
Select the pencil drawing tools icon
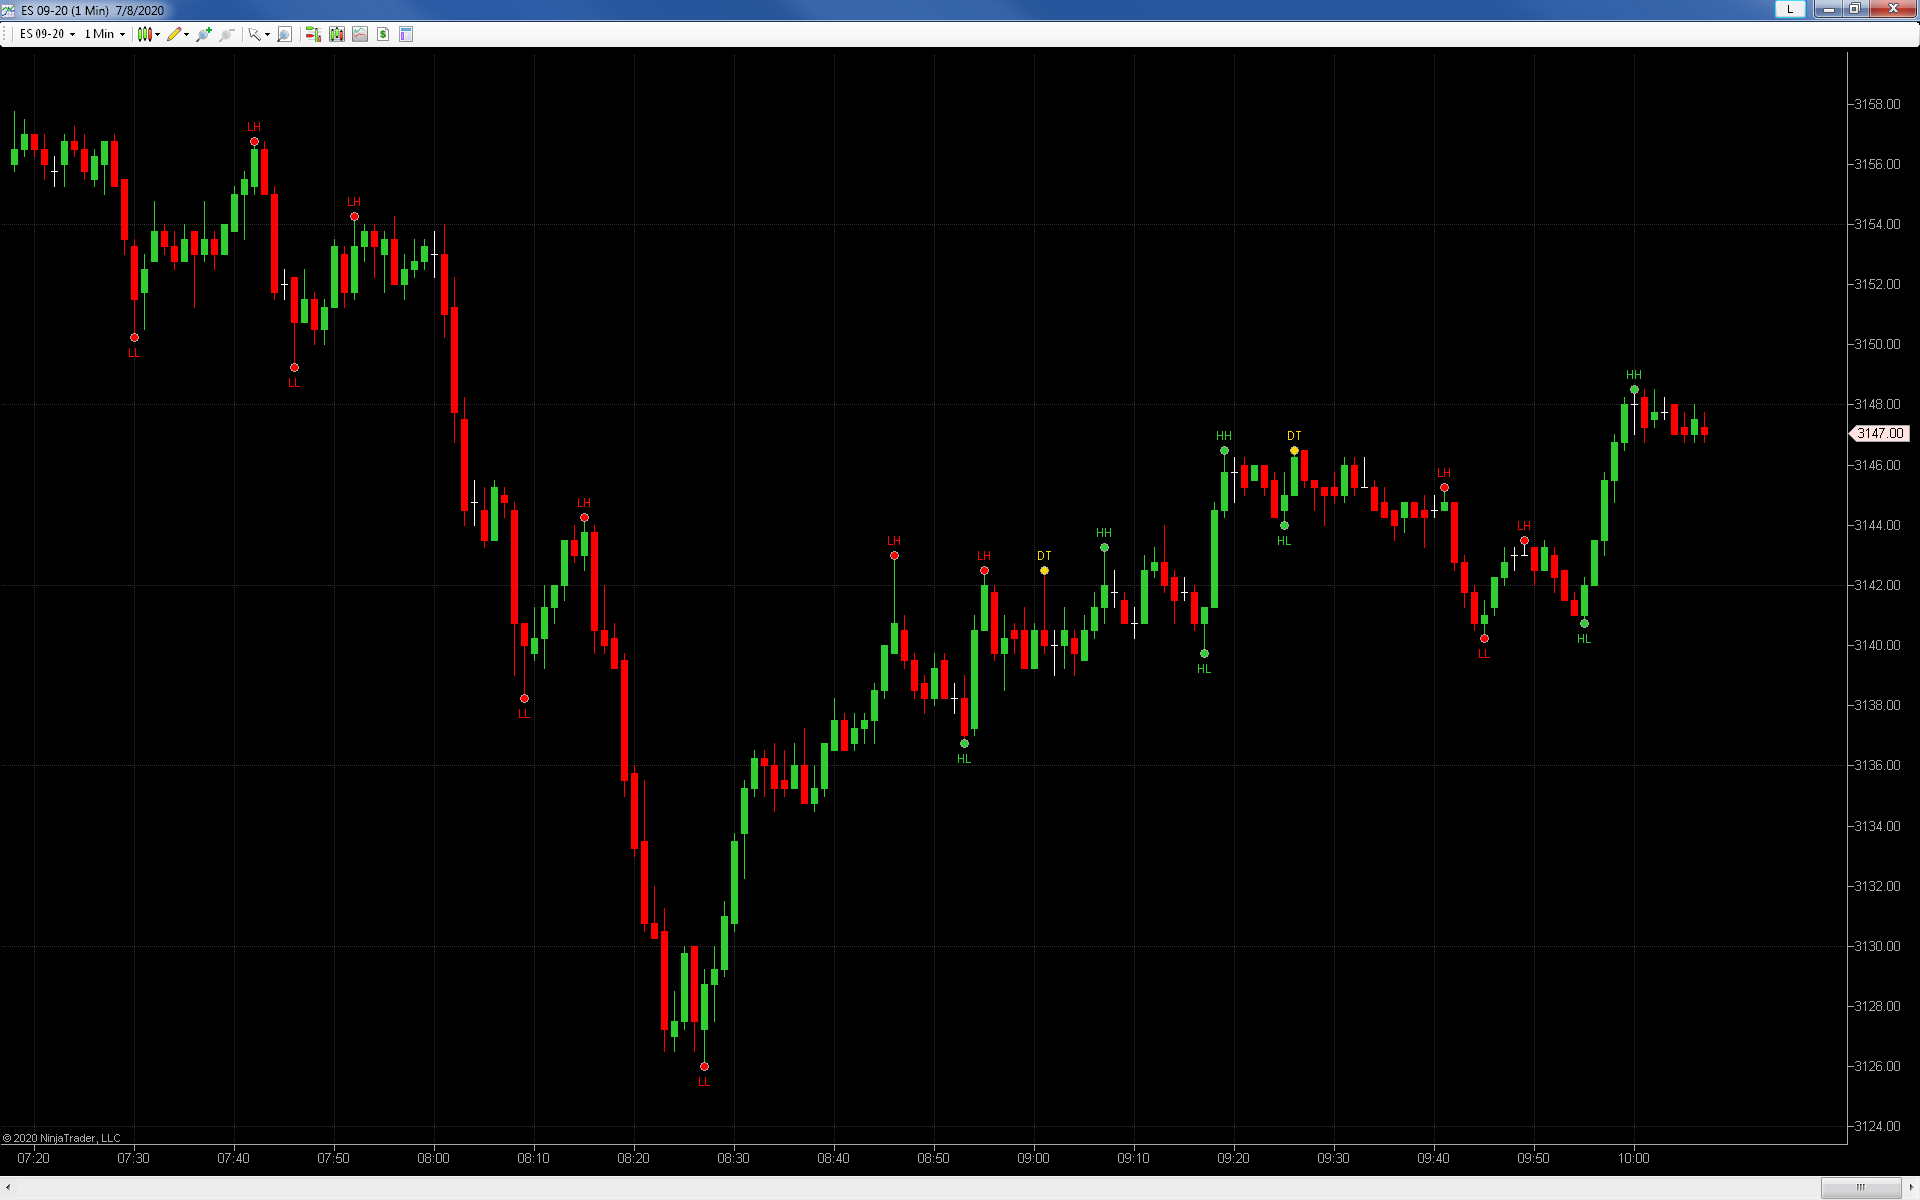pyautogui.click(x=174, y=34)
